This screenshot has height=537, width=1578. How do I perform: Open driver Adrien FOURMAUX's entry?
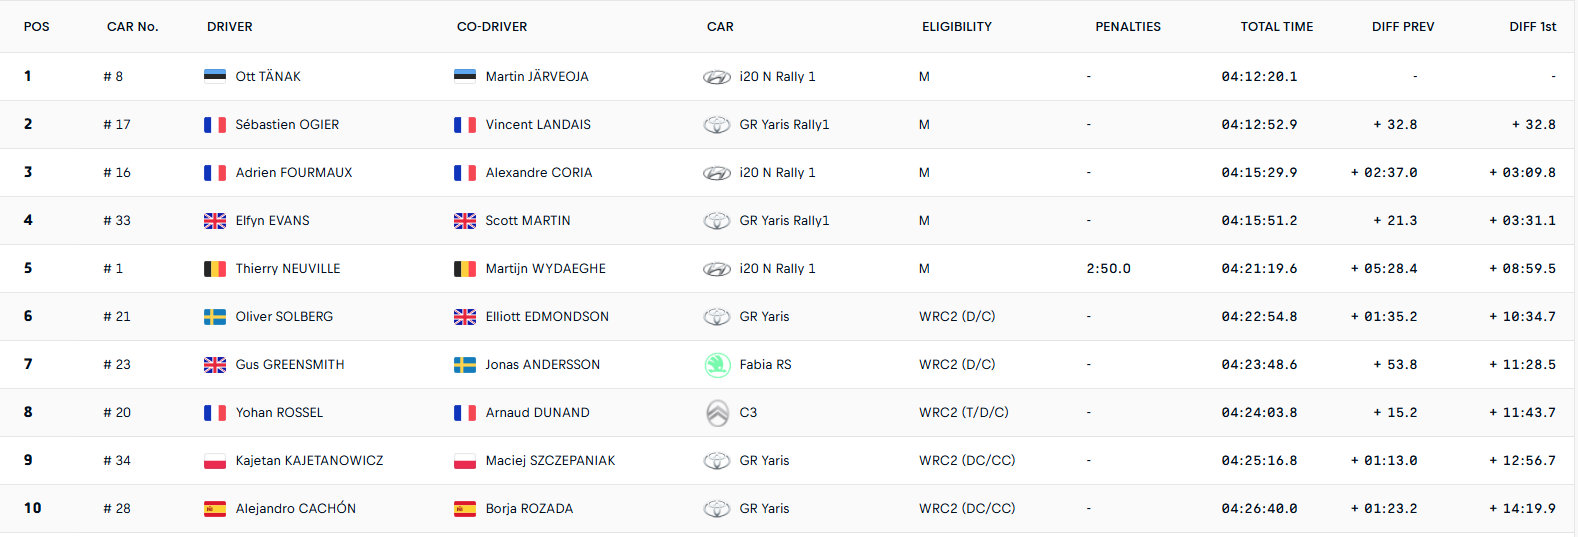[294, 172]
